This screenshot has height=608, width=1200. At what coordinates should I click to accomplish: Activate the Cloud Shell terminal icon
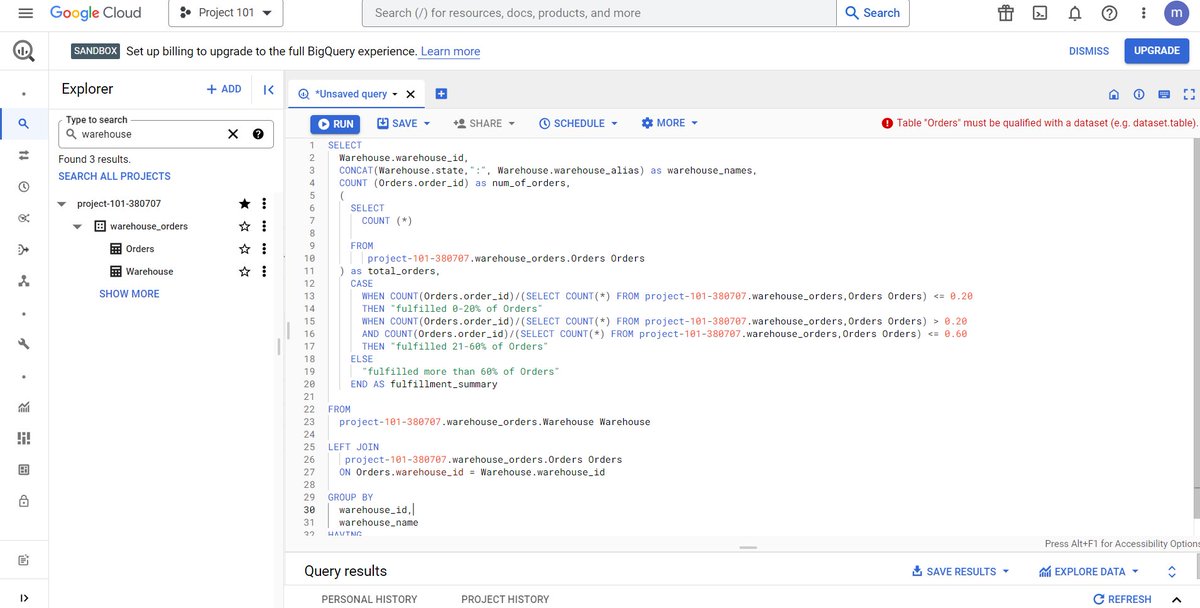(x=1040, y=13)
